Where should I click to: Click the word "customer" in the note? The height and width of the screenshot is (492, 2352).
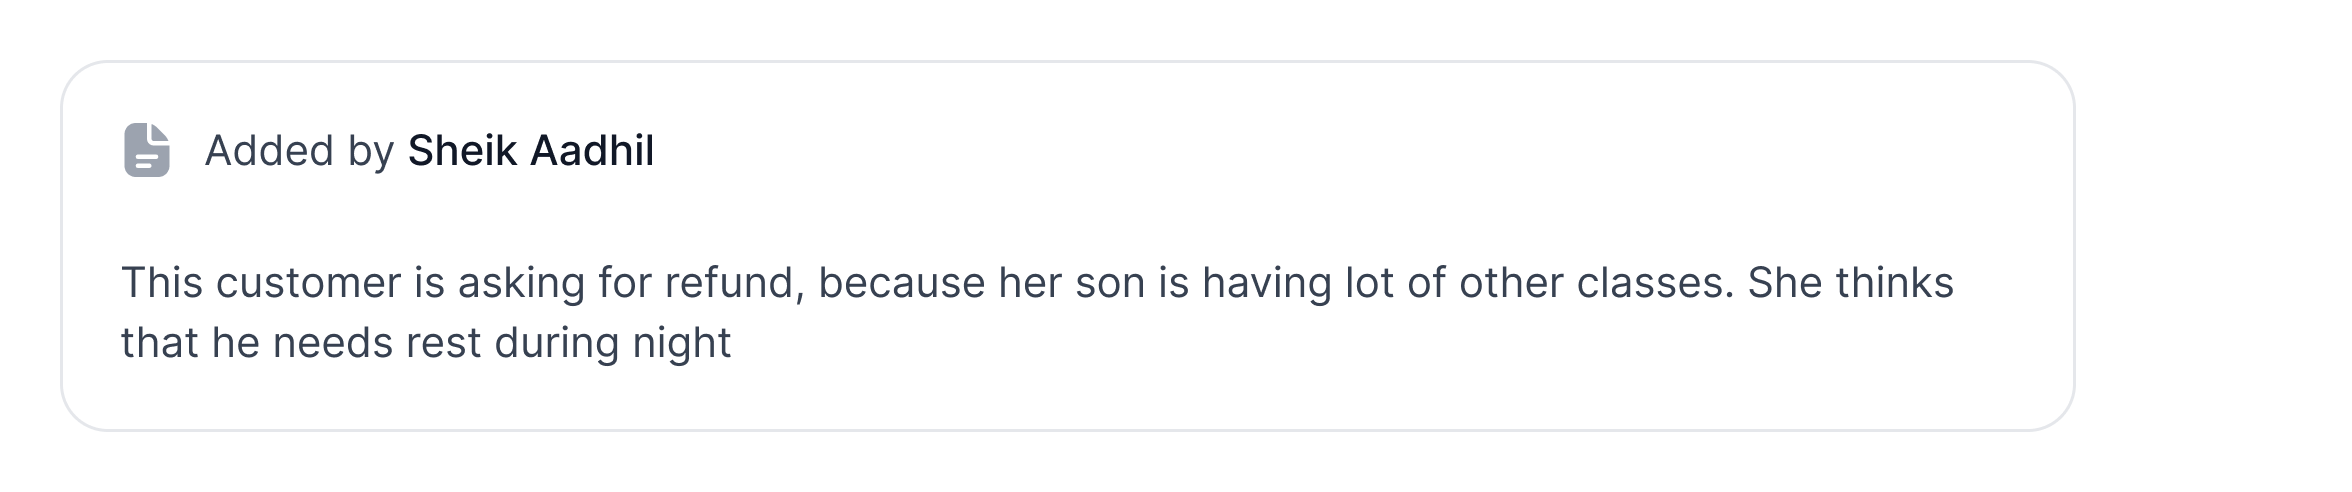click(308, 284)
